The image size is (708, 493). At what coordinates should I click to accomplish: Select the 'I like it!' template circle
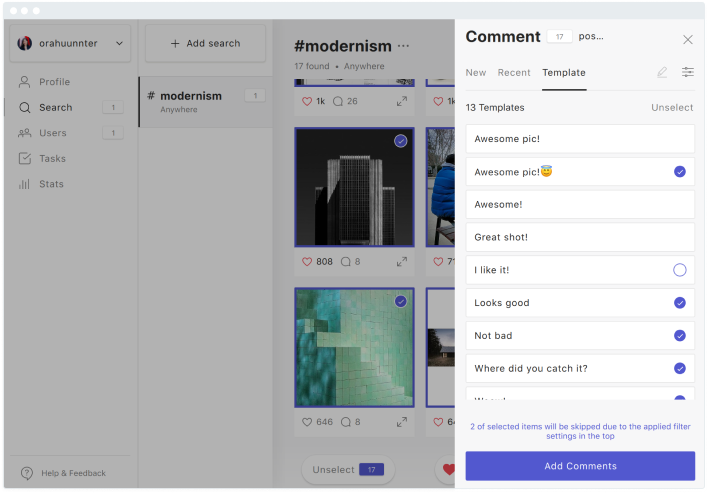(x=680, y=270)
